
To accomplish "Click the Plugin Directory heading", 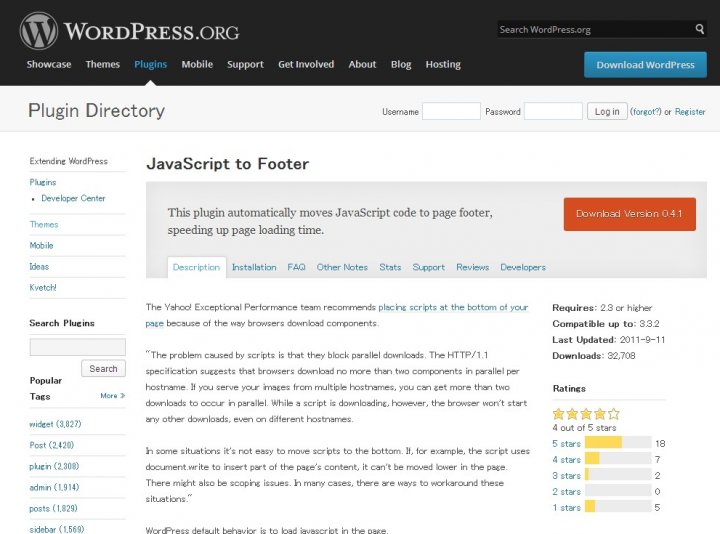I will pyautogui.click(x=96, y=111).
